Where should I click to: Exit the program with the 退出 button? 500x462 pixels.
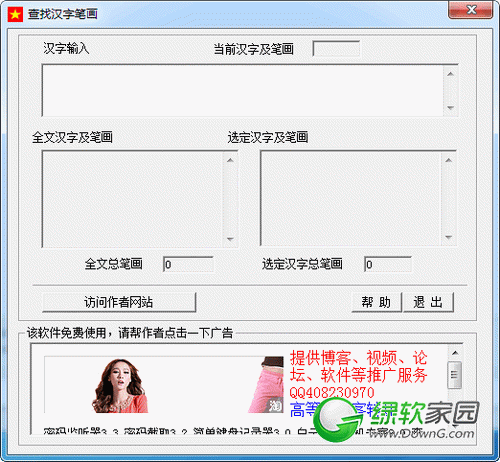pos(428,302)
